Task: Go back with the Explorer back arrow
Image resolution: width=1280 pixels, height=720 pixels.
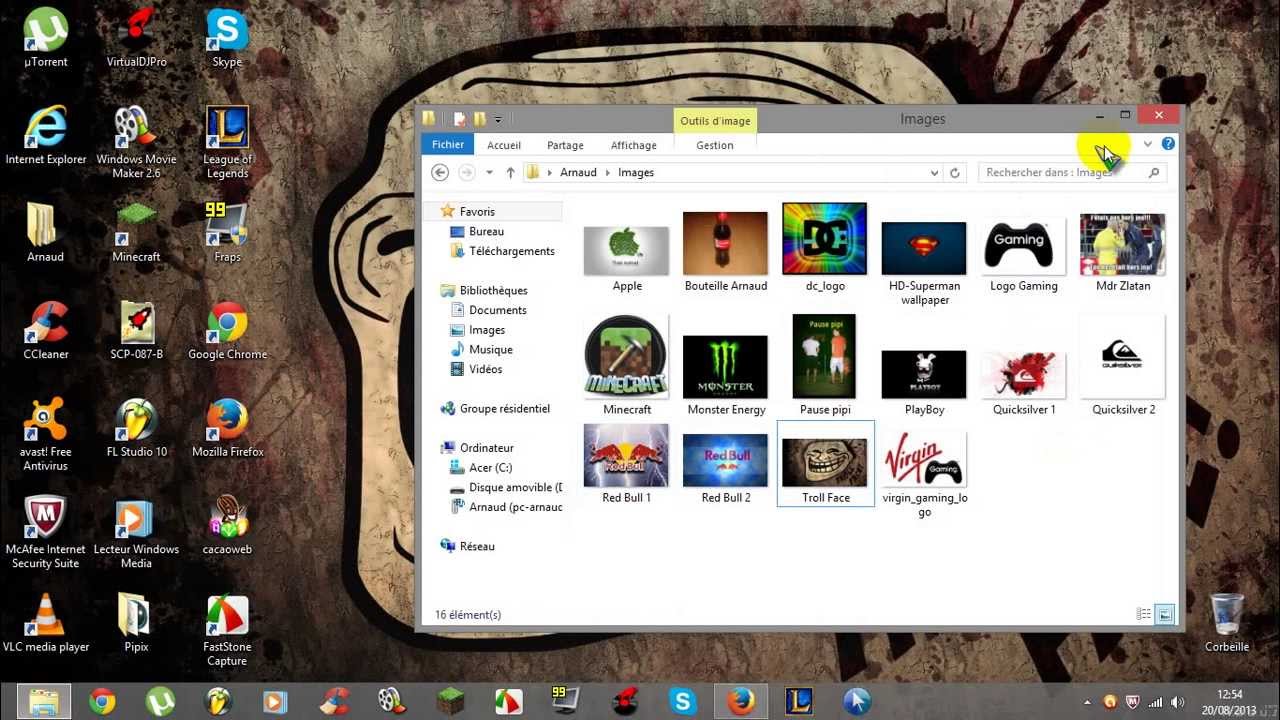Action: pyautogui.click(x=440, y=173)
